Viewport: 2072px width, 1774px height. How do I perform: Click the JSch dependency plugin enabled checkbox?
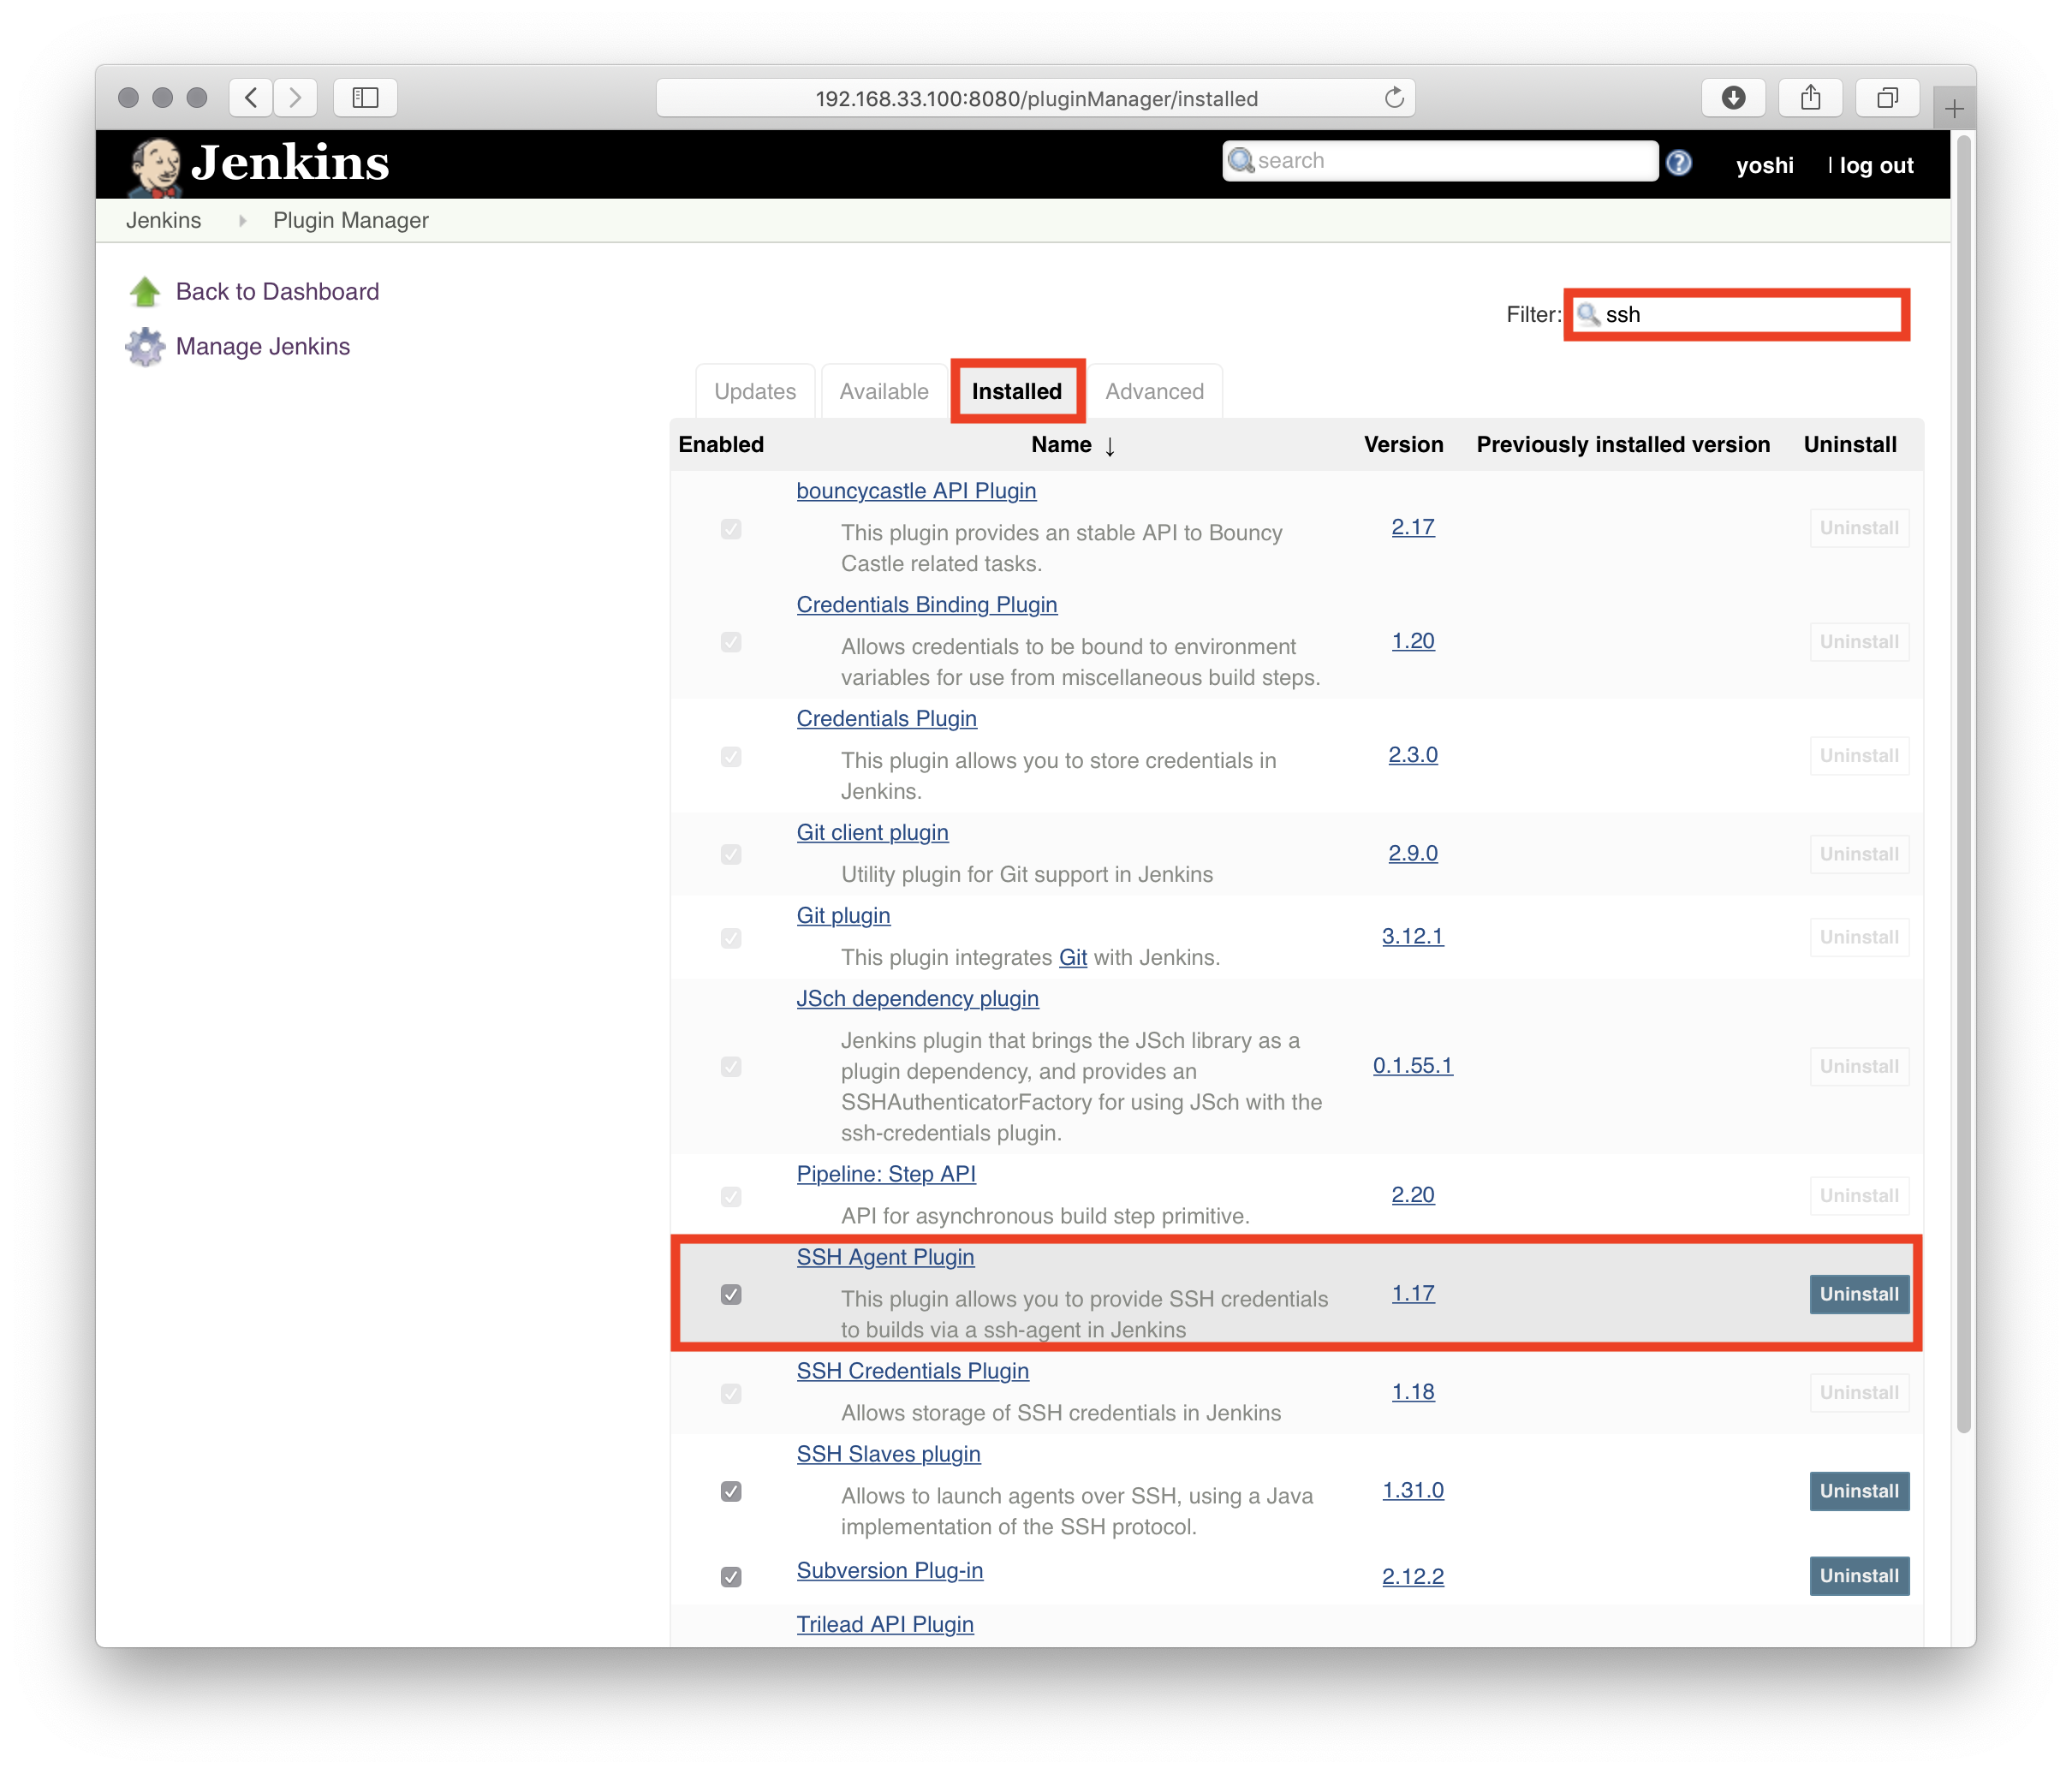[x=731, y=1067]
